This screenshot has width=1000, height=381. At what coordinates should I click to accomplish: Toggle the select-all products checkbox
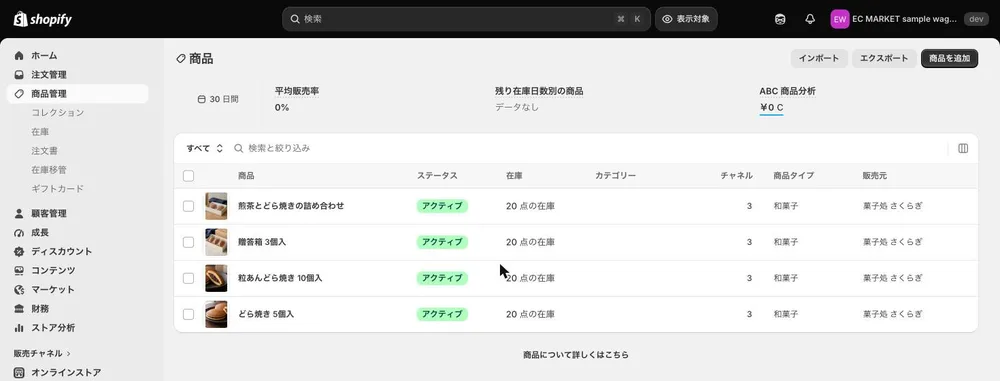pyautogui.click(x=188, y=176)
